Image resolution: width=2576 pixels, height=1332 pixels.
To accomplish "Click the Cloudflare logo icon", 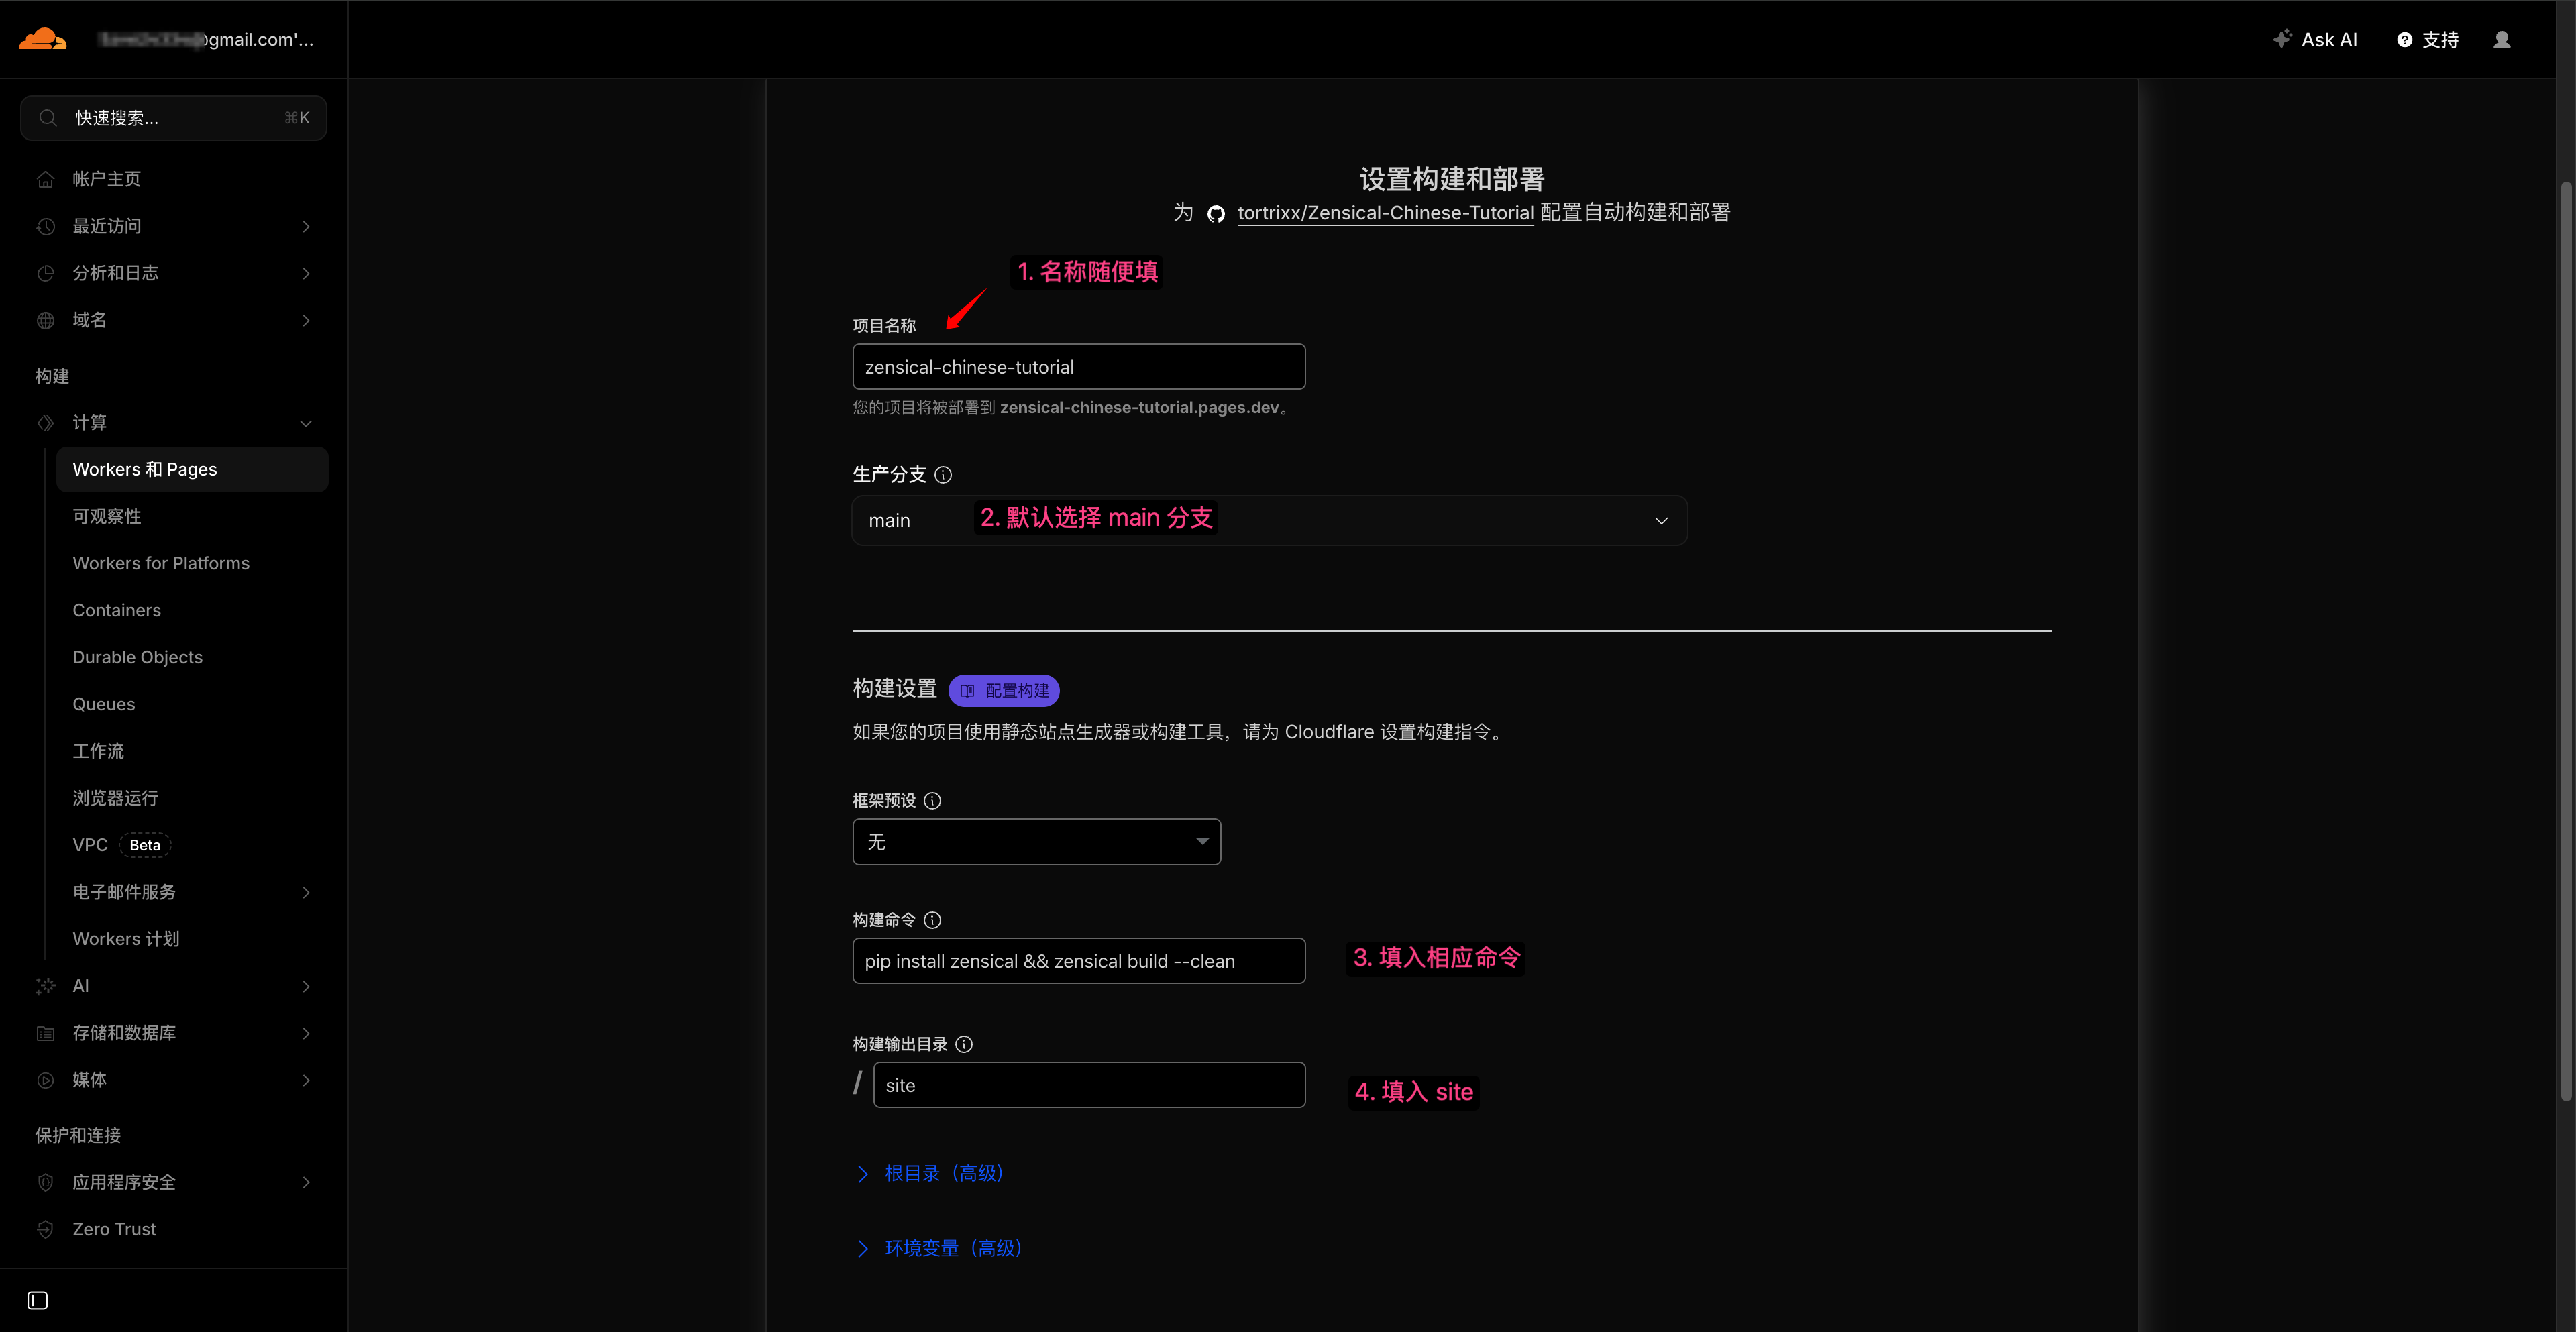I will coord(42,39).
